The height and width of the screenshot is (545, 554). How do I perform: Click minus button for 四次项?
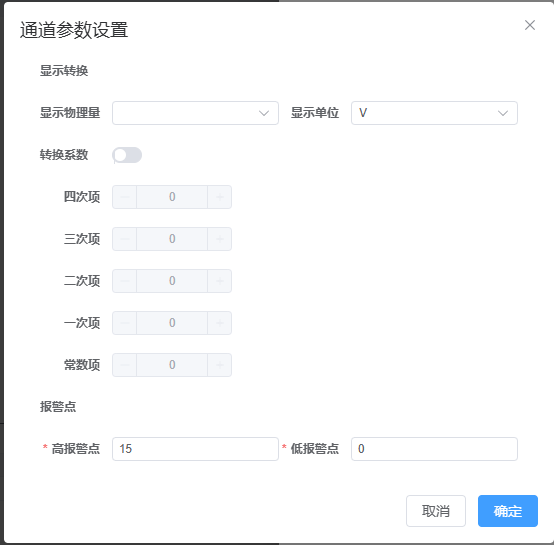pyautogui.click(x=124, y=197)
